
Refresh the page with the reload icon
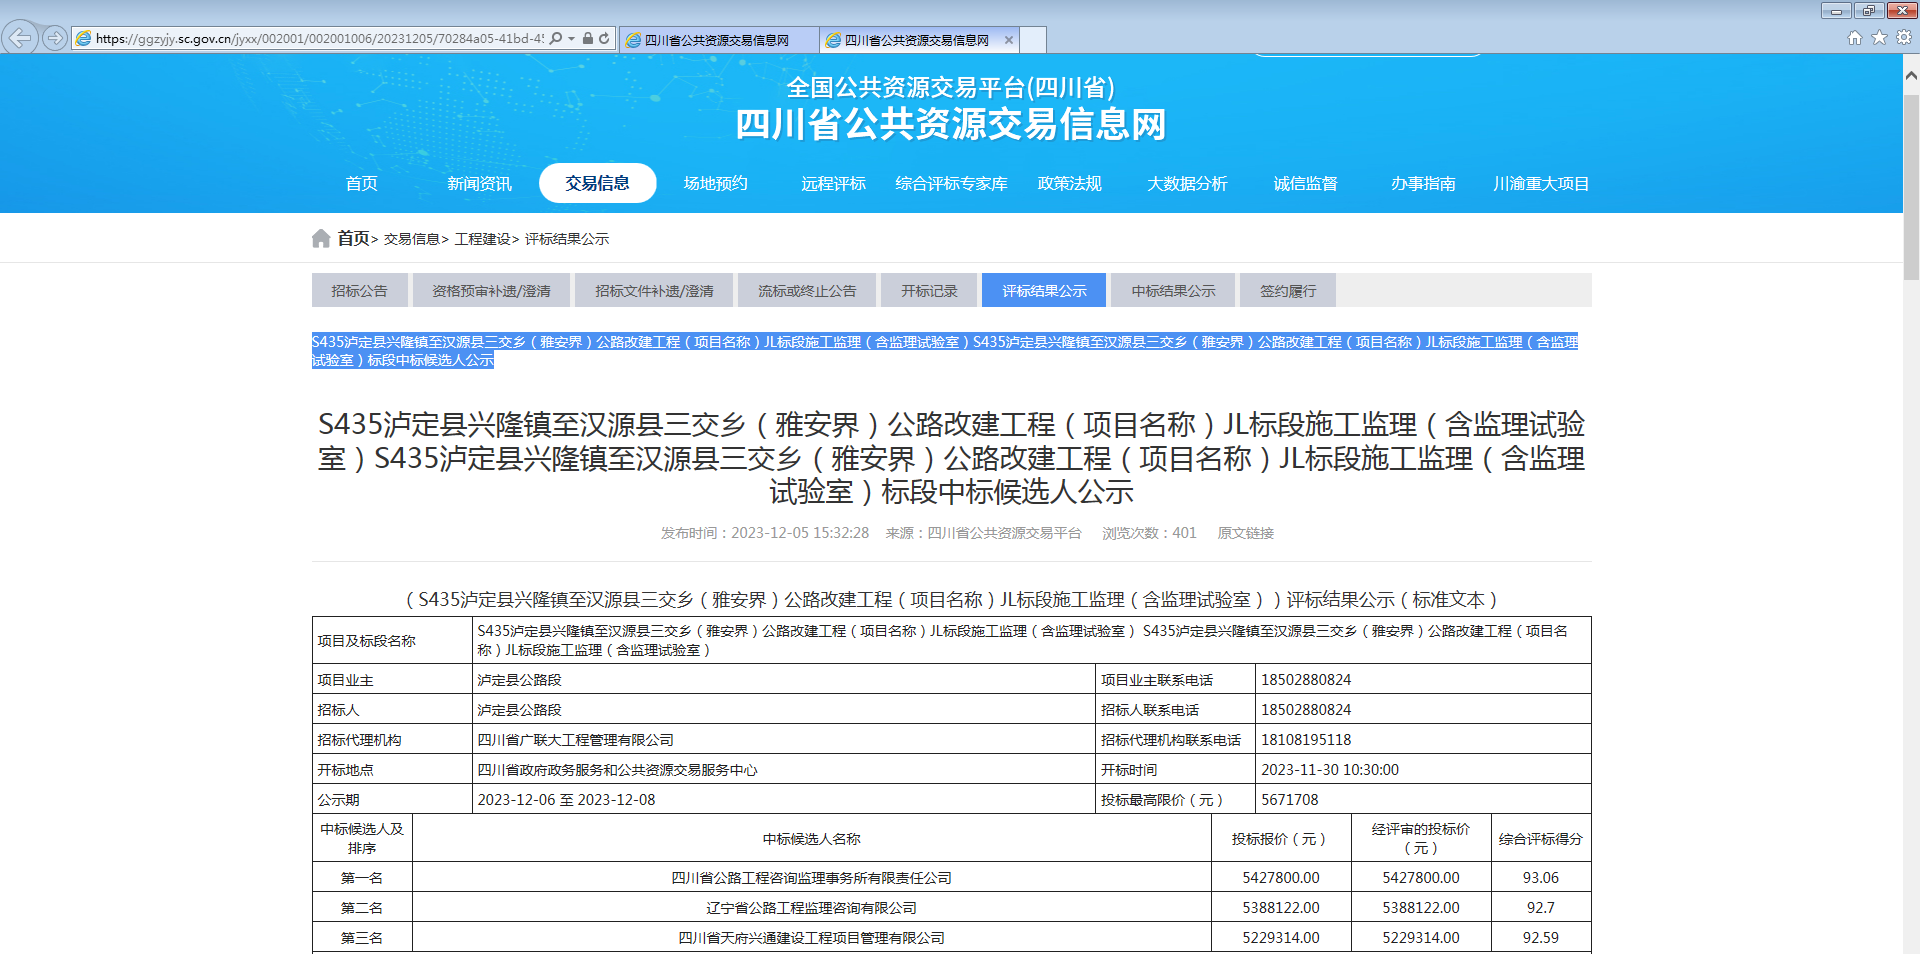point(604,38)
